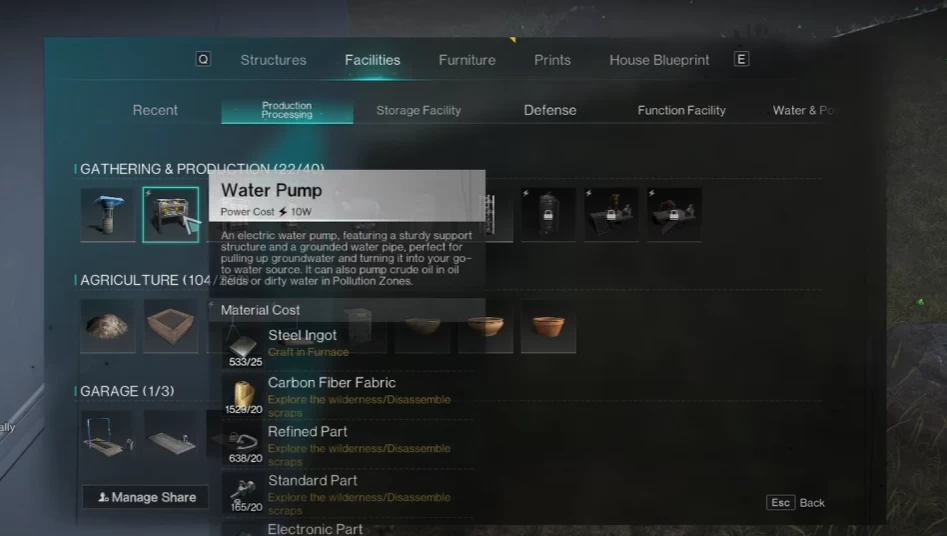Click the Manage Share button

pyautogui.click(x=146, y=497)
